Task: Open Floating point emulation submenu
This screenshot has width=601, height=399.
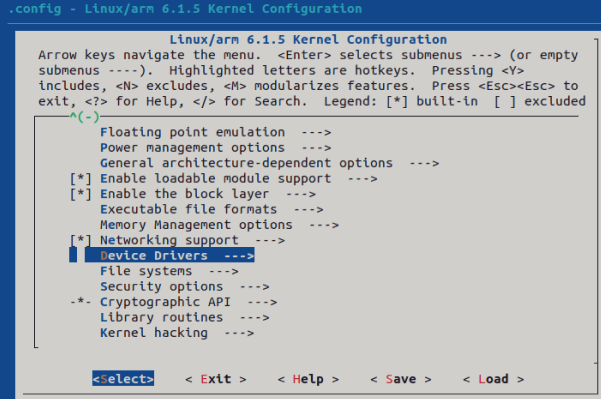Action: [215, 132]
